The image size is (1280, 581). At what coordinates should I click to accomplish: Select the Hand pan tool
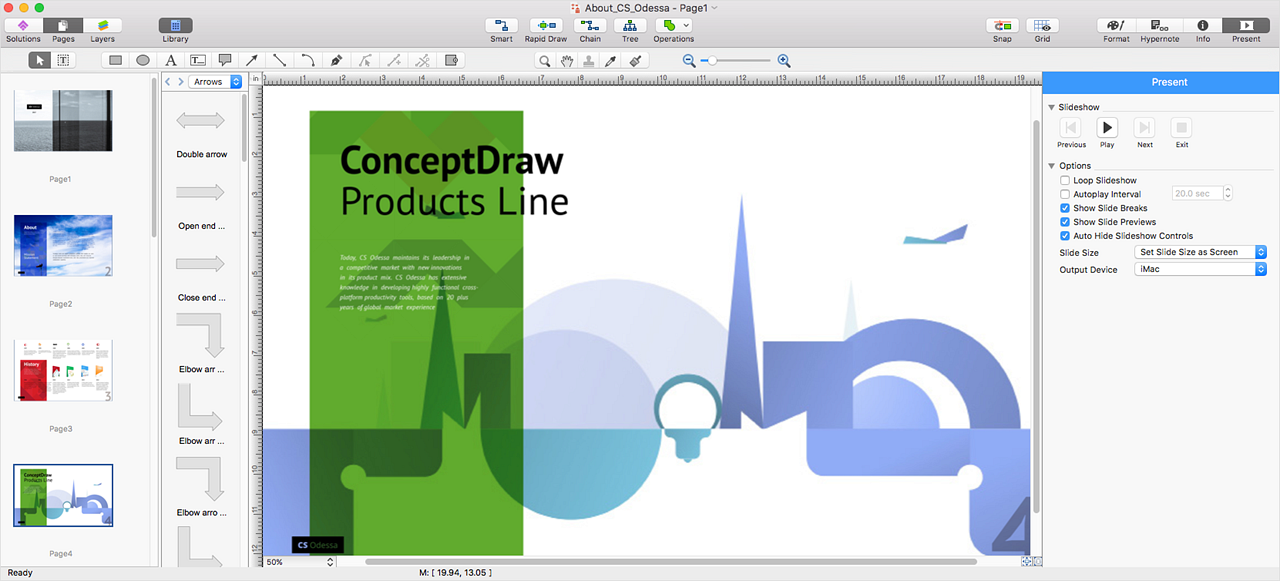click(567, 60)
